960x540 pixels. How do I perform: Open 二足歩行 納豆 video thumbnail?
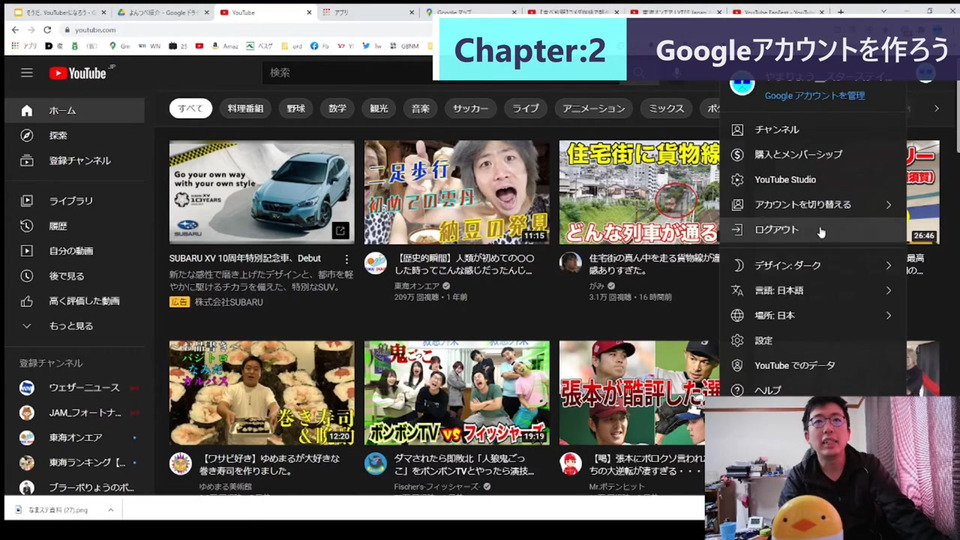pos(457,192)
